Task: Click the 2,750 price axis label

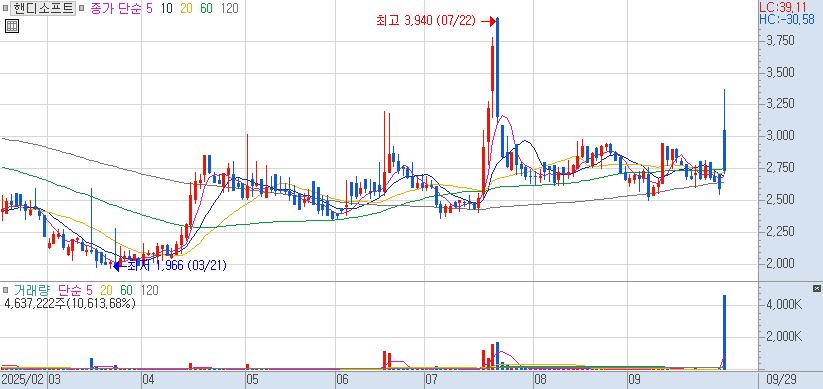Action: pos(779,167)
